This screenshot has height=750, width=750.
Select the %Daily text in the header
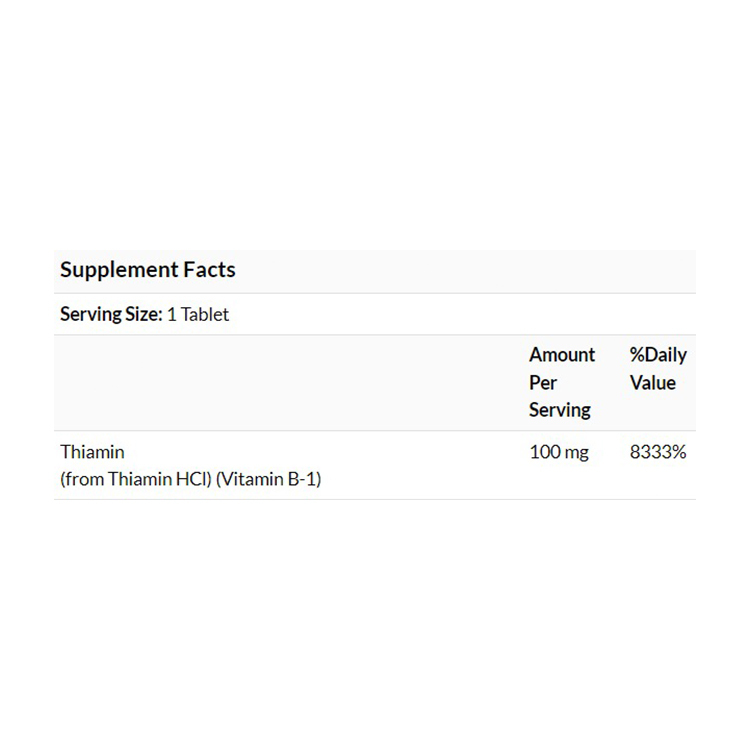(658, 355)
